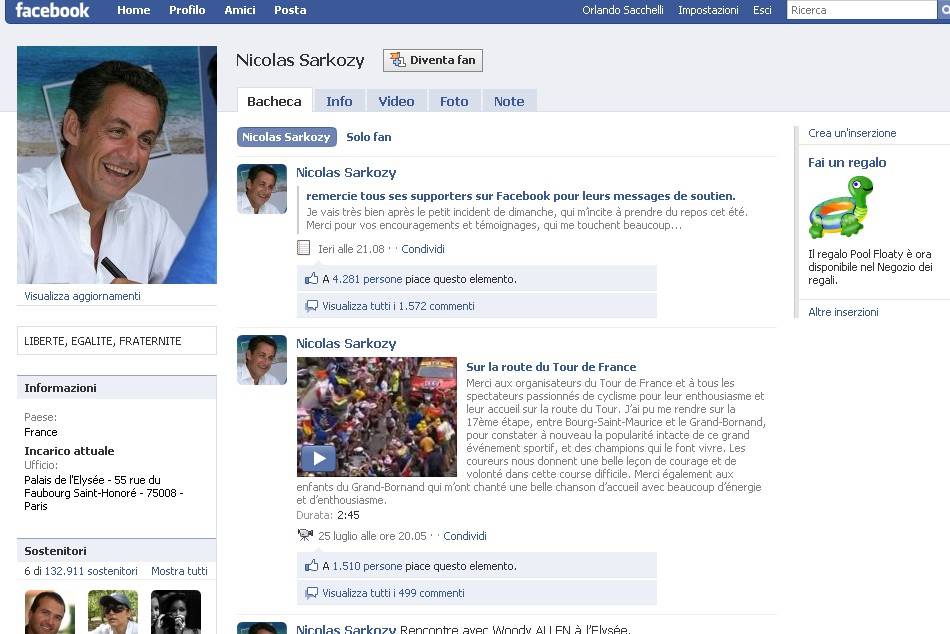The width and height of the screenshot is (950, 634).
Task: Click the 'Informazioni' section header
Action: (x=117, y=388)
